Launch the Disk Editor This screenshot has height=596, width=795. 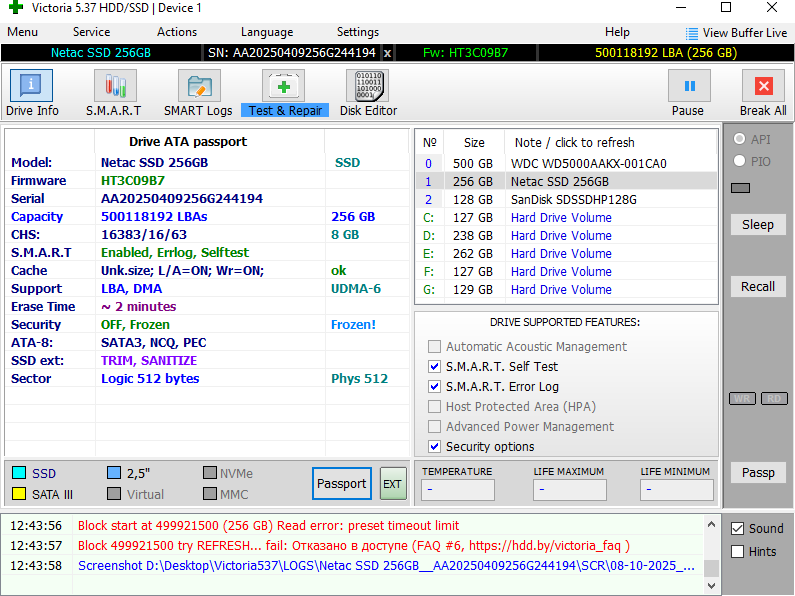coord(368,93)
